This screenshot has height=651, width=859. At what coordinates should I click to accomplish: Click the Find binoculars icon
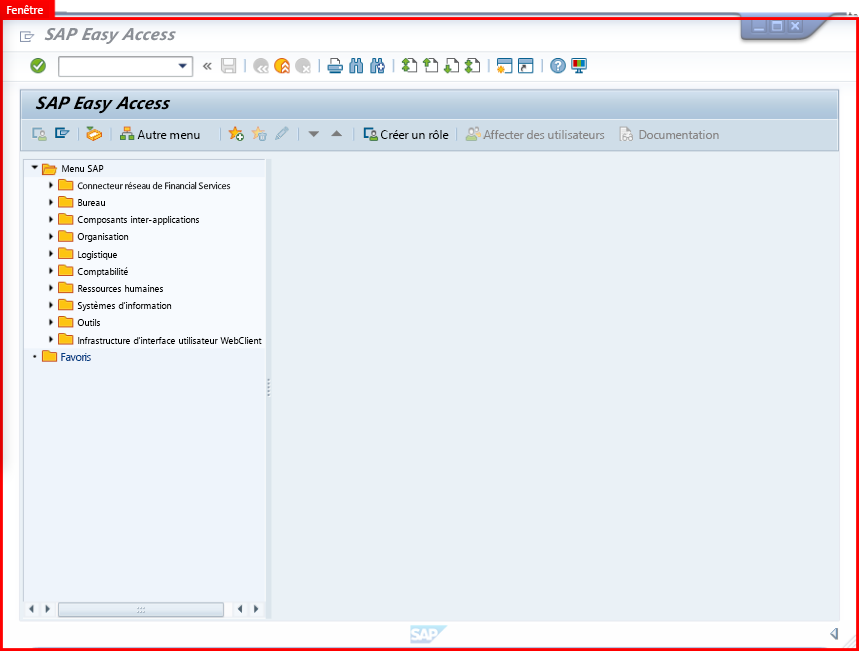356,66
